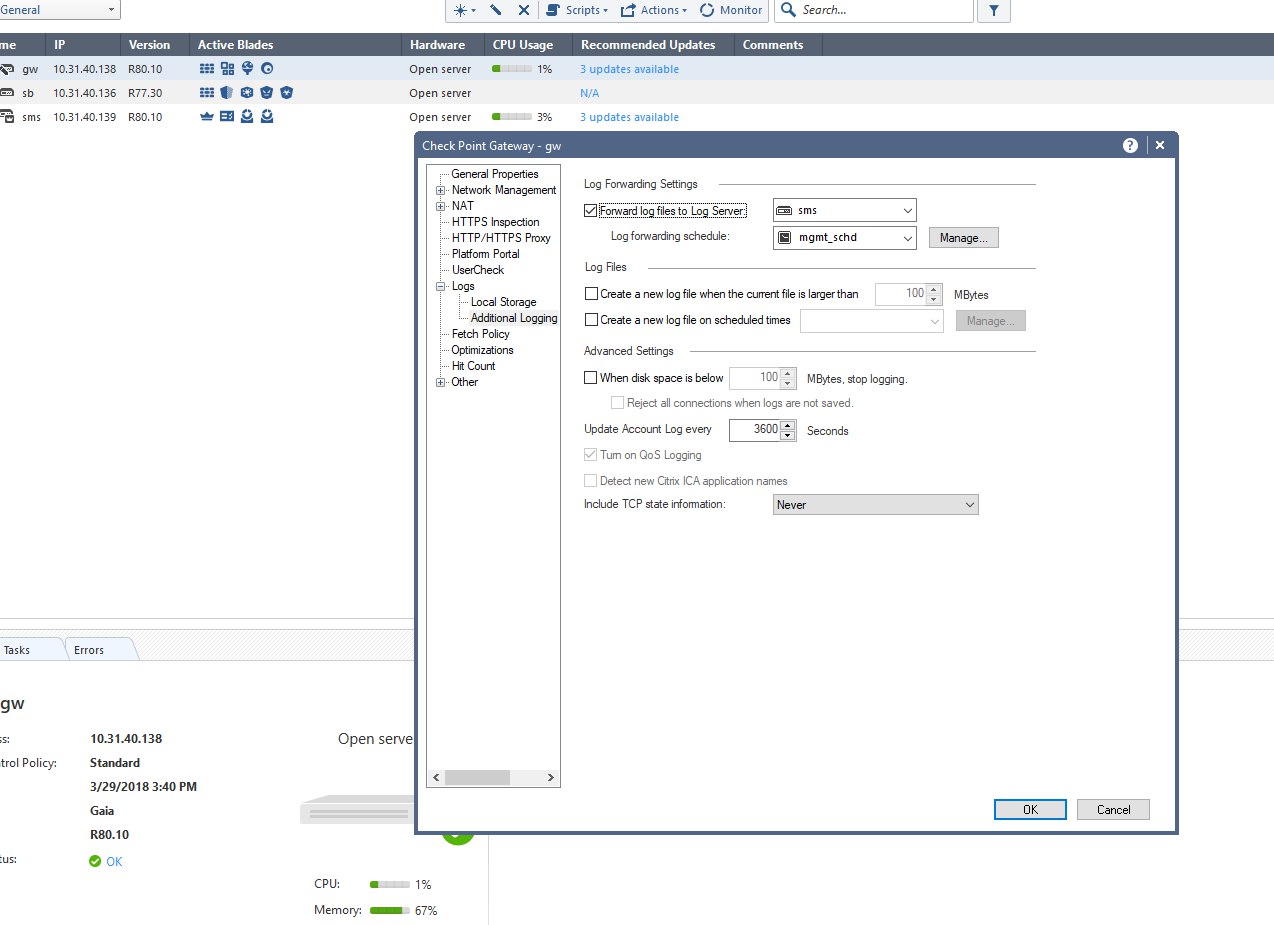Enable new log file when larger than

coord(591,294)
